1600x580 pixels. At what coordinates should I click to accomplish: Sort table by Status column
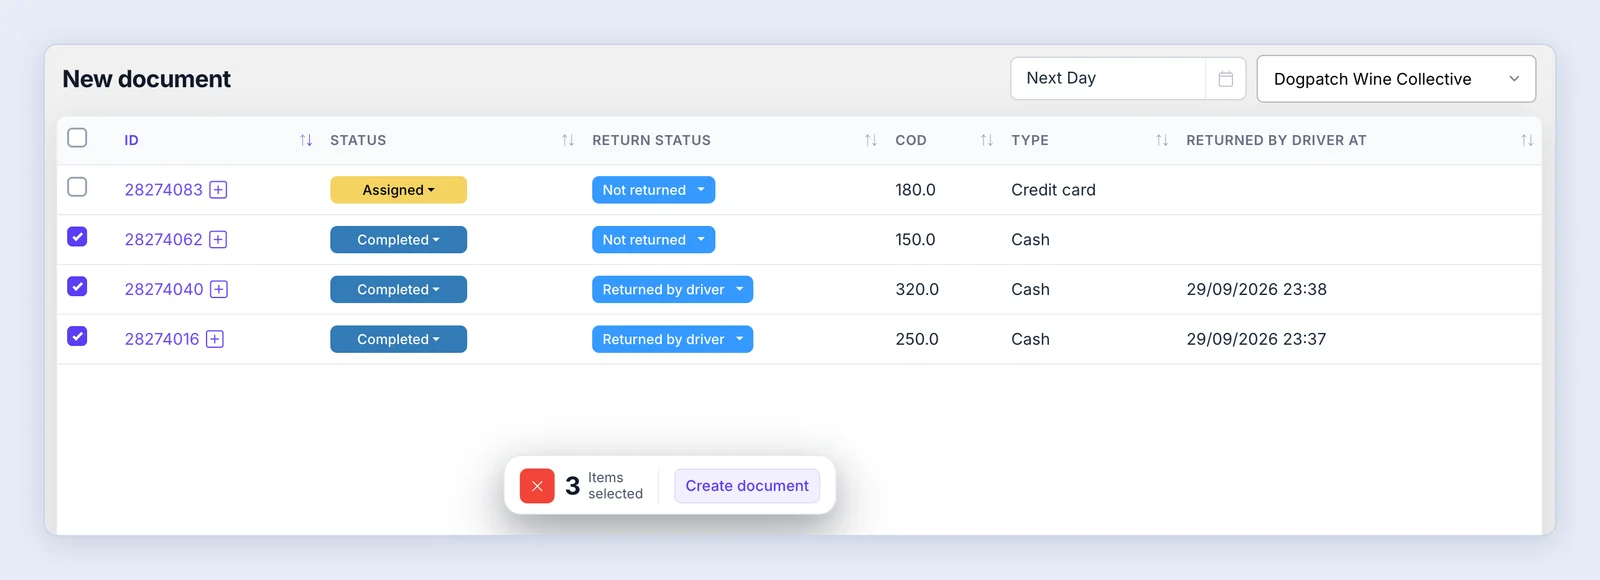click(x=568, y=140)
